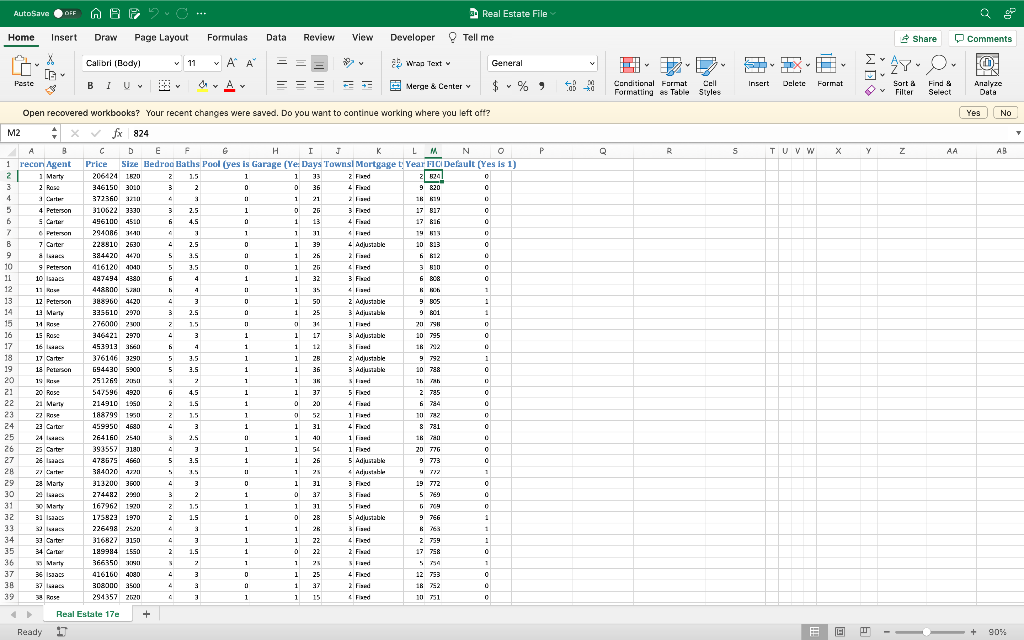The image size is (1024, 640).
Task: Toggle the AutoSave switch
Action: point(66,13)
